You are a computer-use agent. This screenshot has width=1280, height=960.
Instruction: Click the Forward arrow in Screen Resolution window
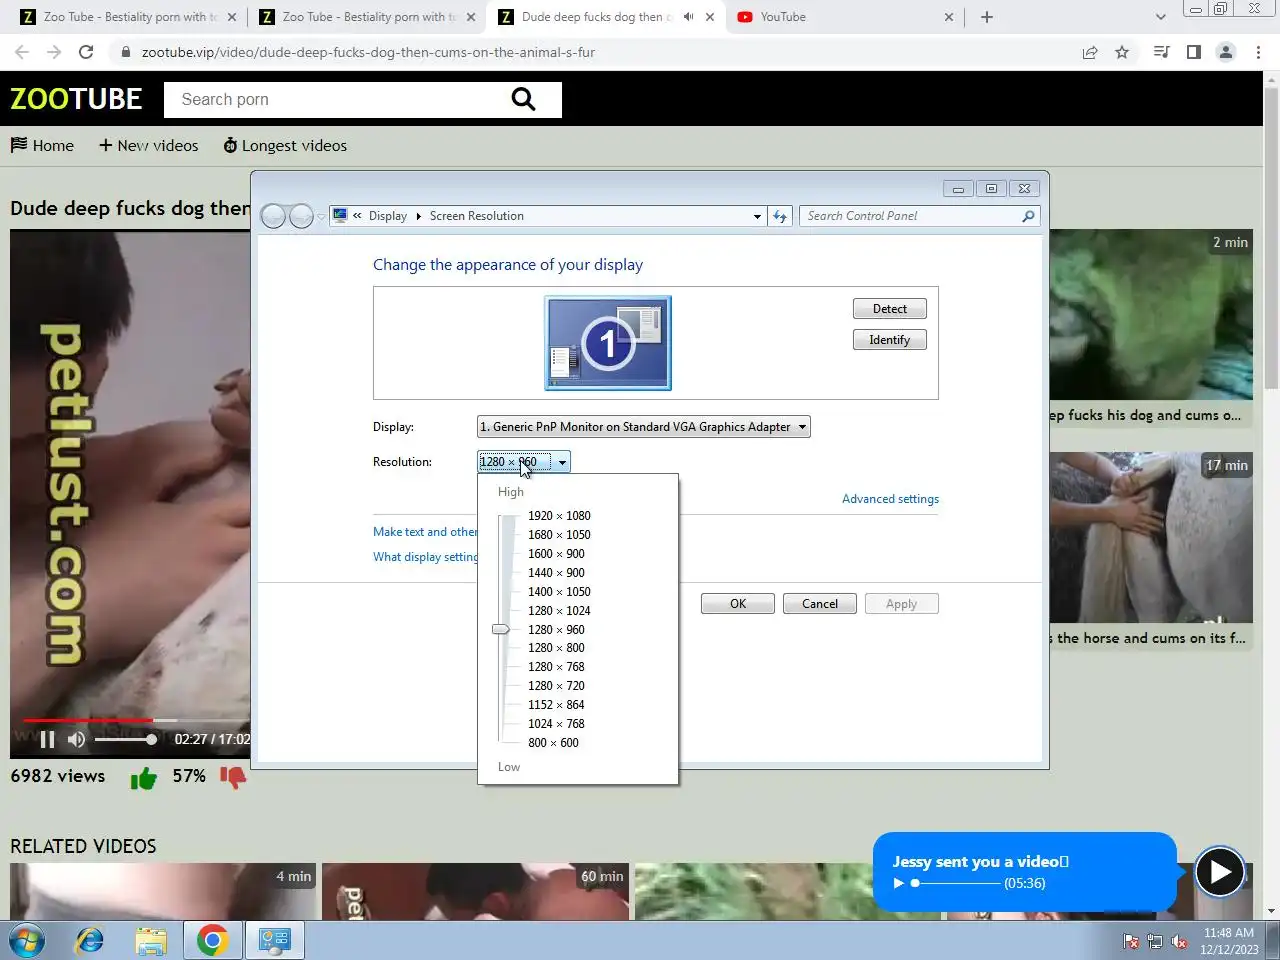pos(301,216)
